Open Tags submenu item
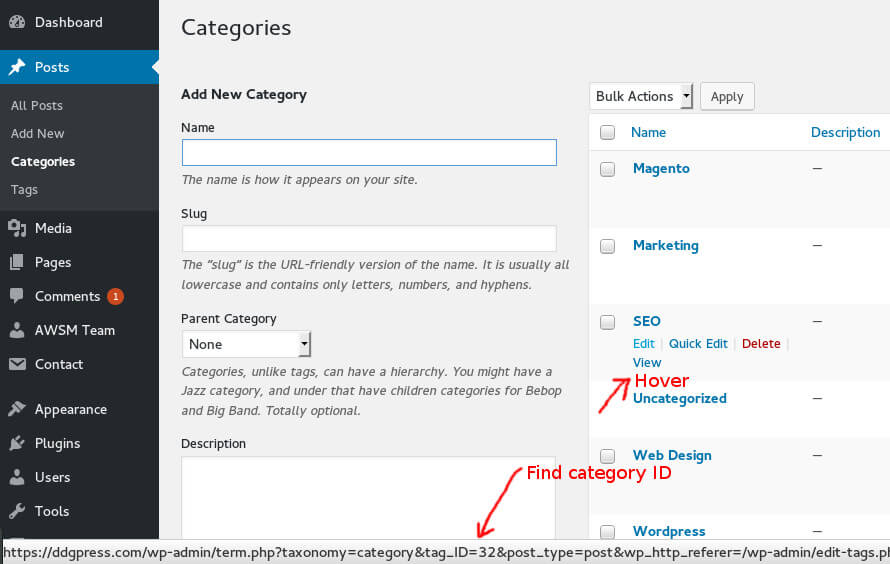 pyautogui.click(x=24, y=190)
